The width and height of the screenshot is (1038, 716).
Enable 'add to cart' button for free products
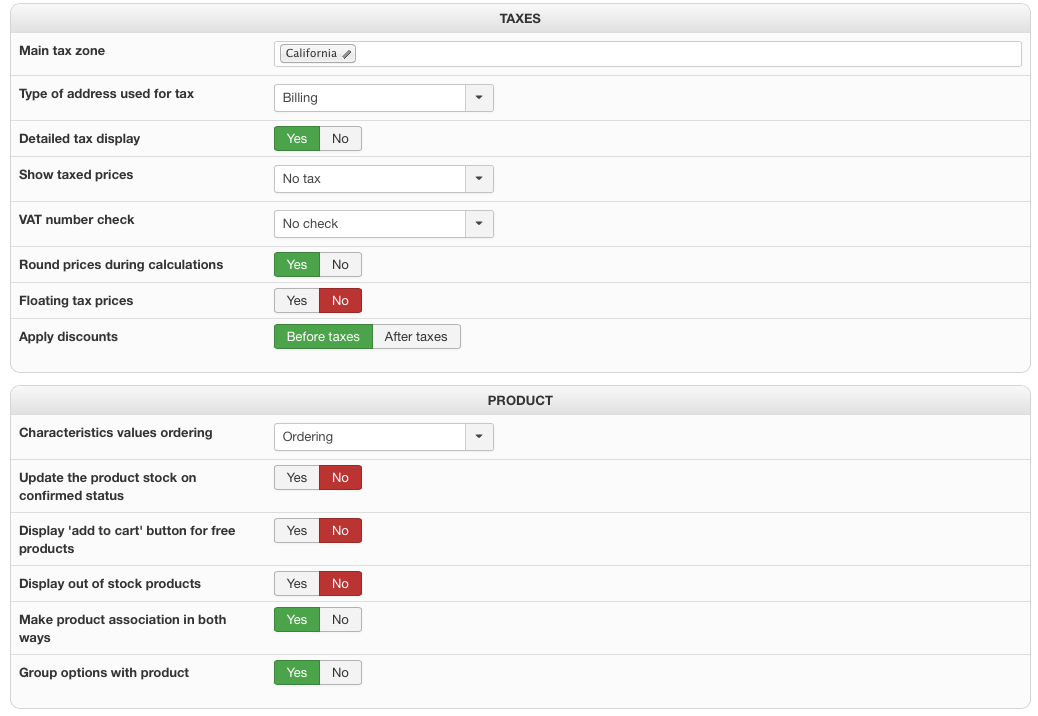pyautogui.click(x=297, y=531)
